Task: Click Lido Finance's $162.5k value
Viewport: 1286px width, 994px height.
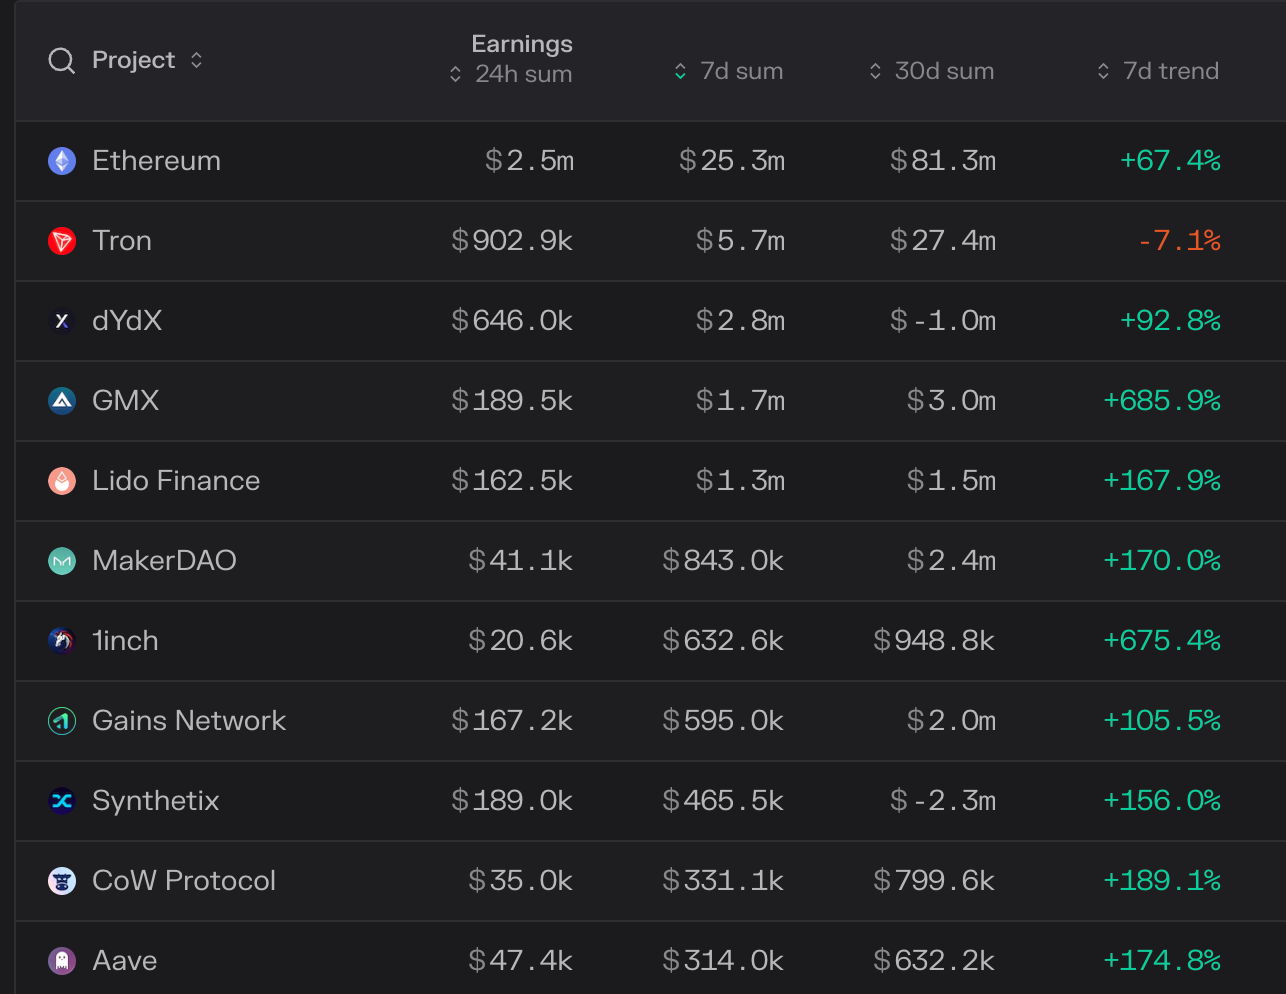Action: coord(512,481)
